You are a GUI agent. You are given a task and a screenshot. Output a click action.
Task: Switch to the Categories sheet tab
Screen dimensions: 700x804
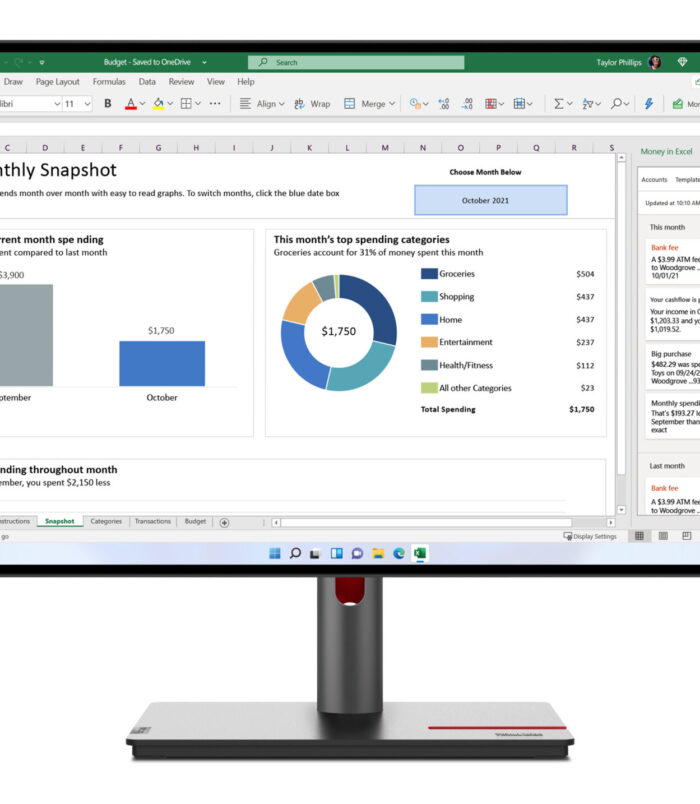(x=106, y=521)
